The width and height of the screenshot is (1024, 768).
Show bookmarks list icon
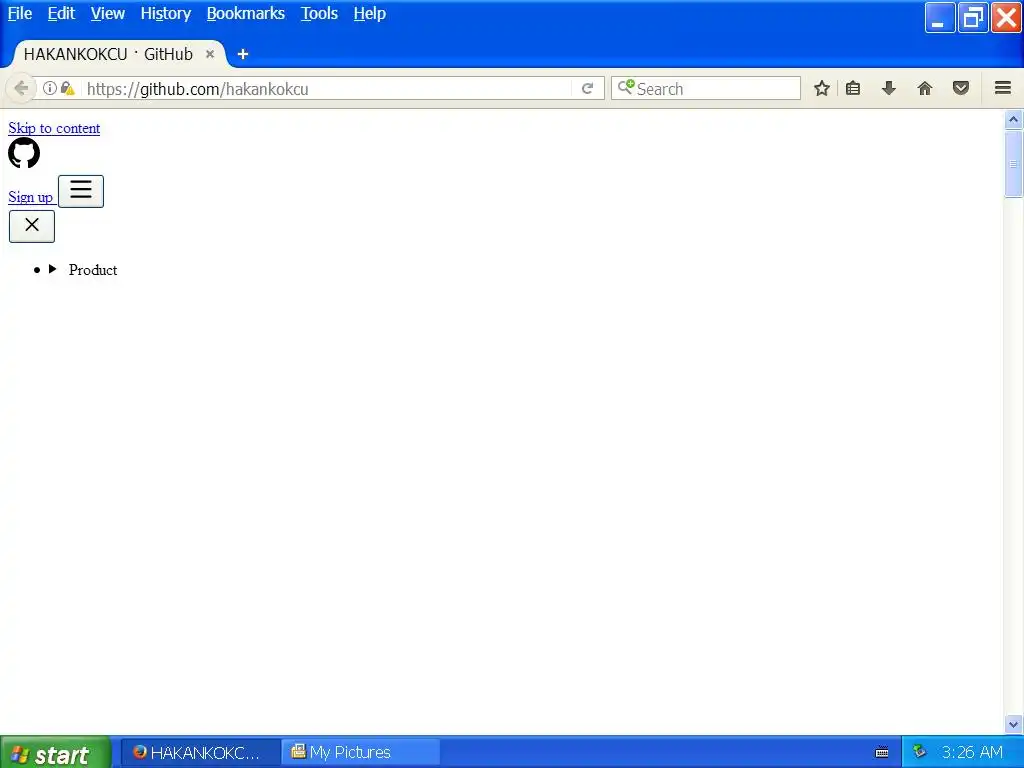point(853,88)
